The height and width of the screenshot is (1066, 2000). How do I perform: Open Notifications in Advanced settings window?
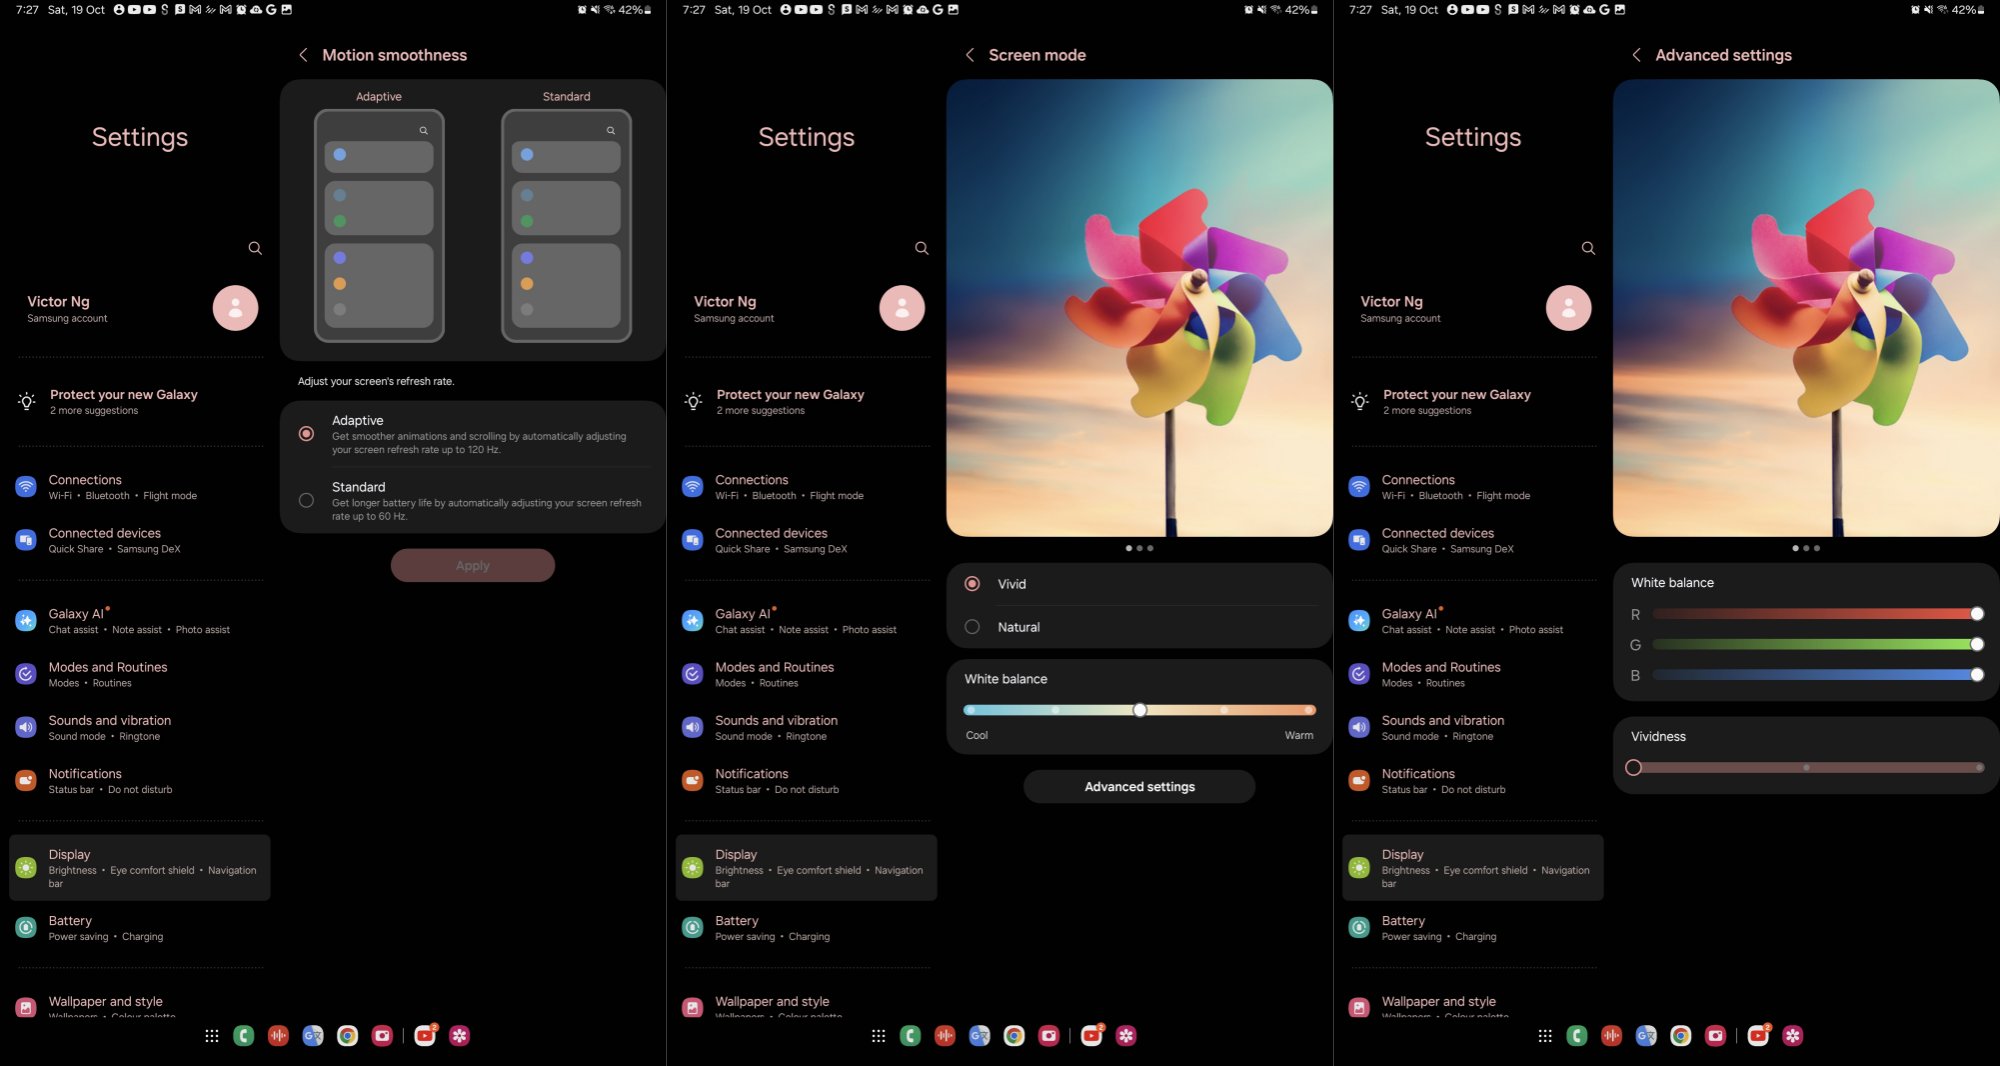coord(1473,781)
